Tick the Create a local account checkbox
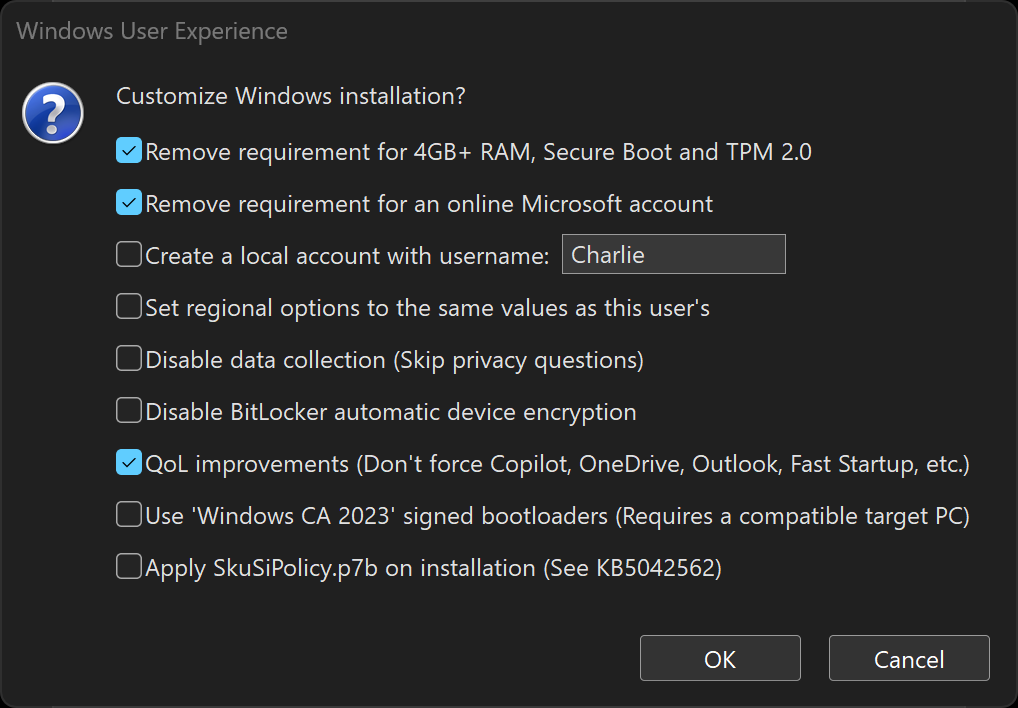1018x708 pixels. (129, 255)
